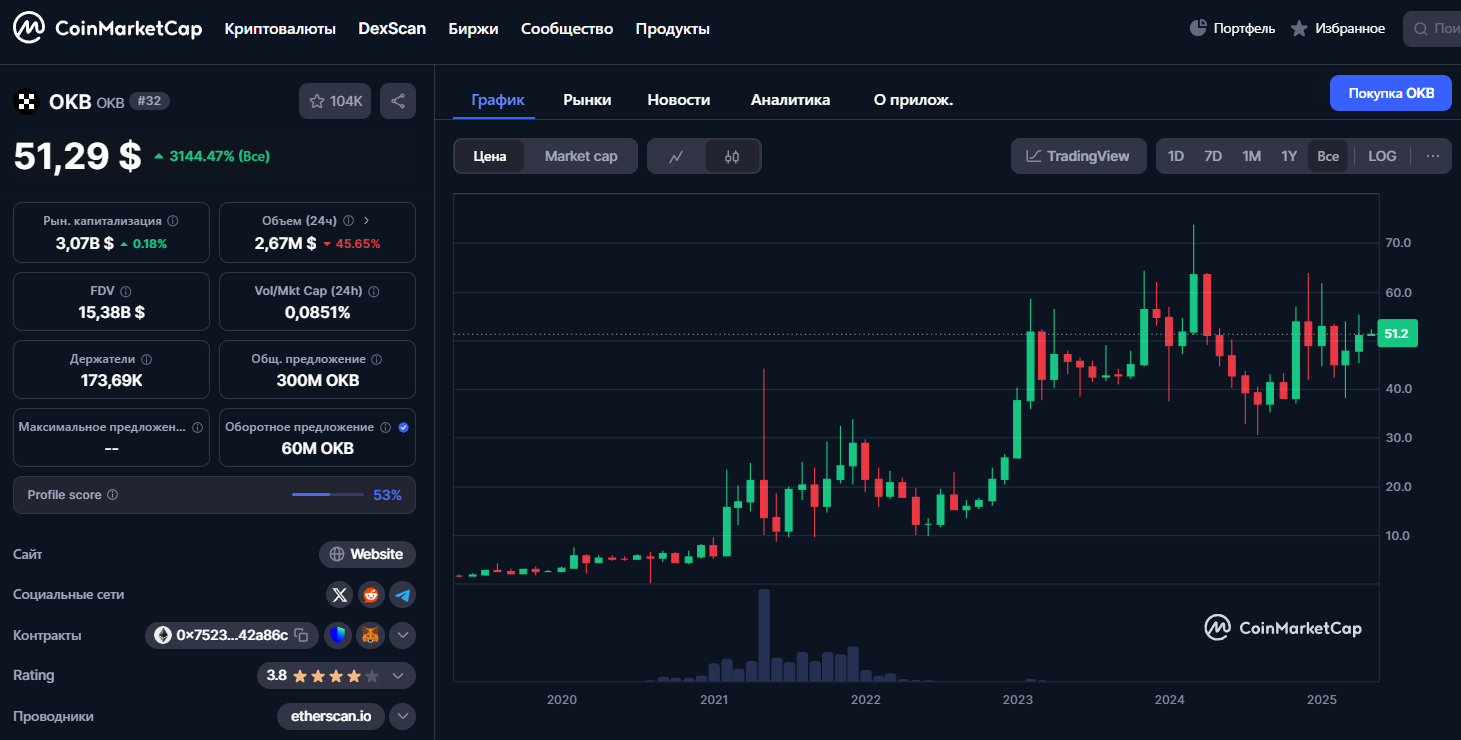This screenshot has width=1461, height=740.
Task: Toggle chart to Market cap view
Action: 581,156
